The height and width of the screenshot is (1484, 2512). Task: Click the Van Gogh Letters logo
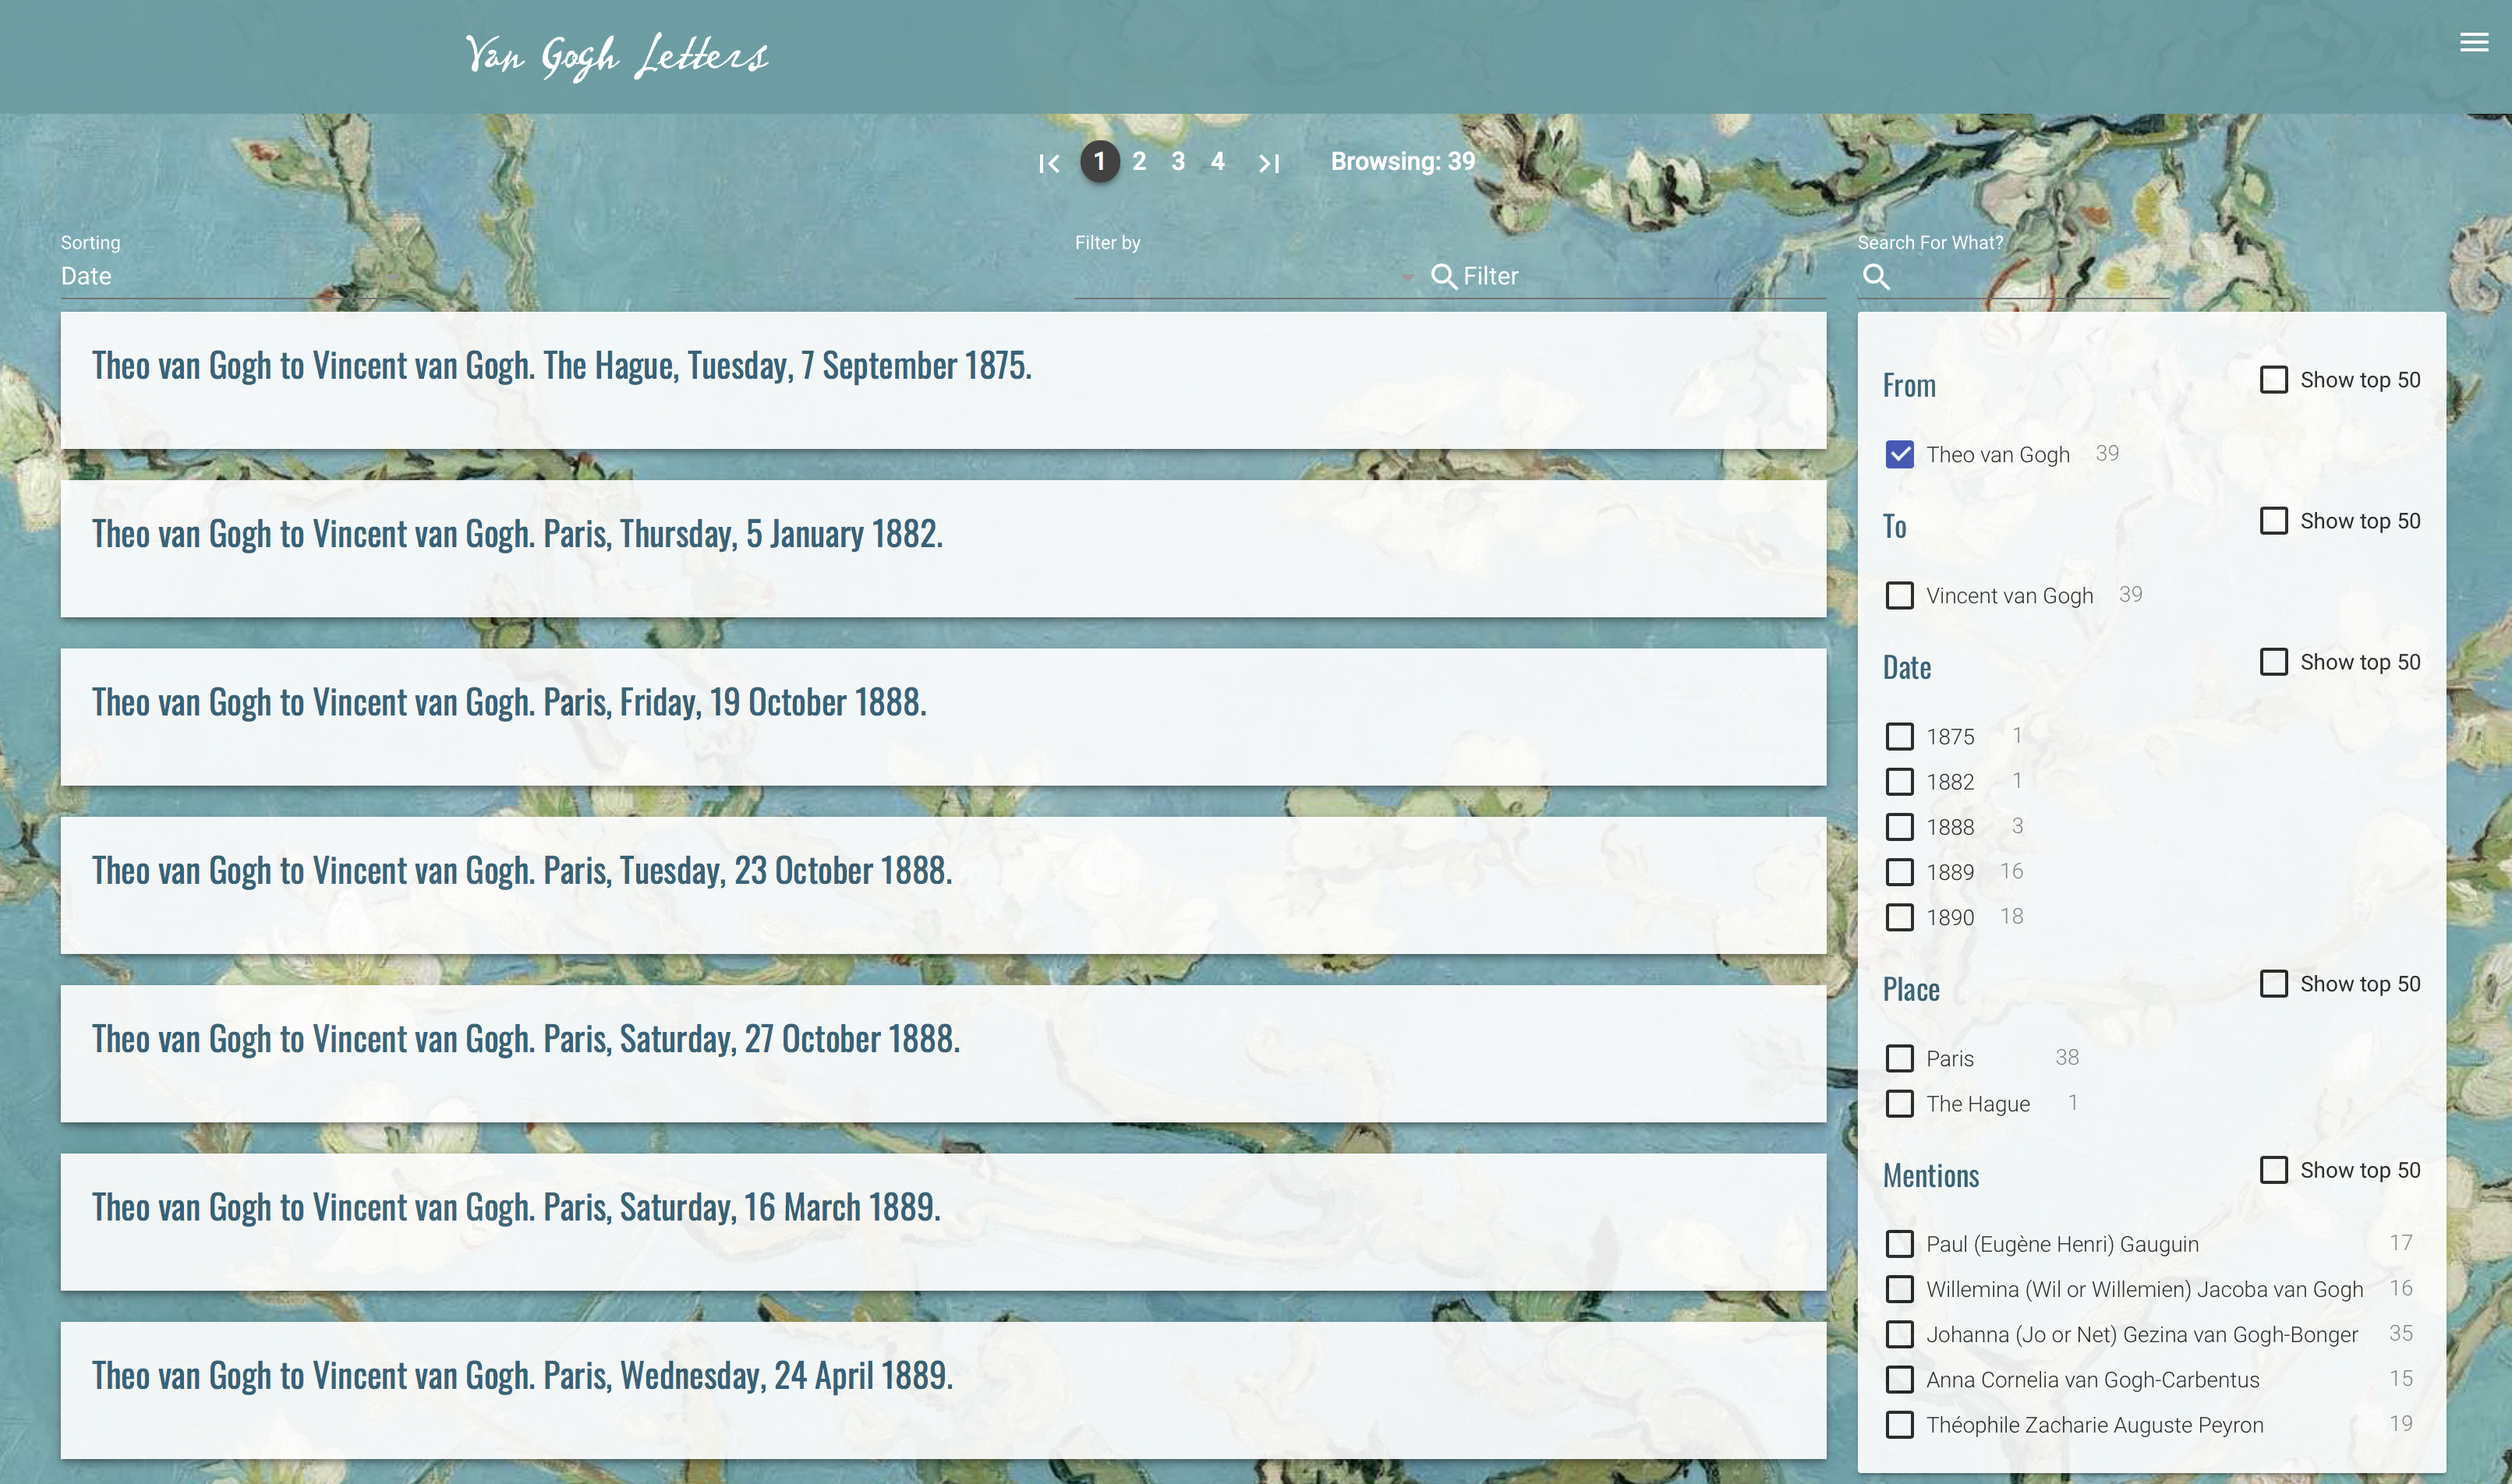(616, 56)
